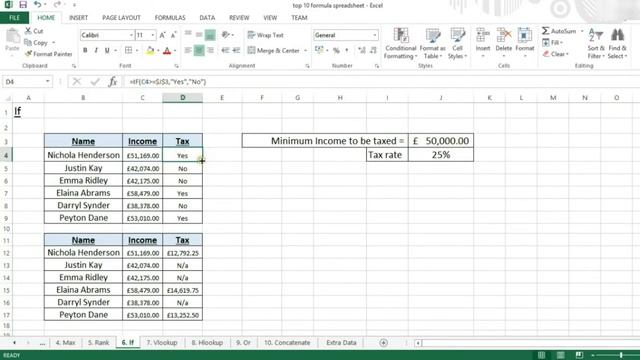Open the font size 11 dropdown
Screen dimensions: 640x360
(153, 35)
